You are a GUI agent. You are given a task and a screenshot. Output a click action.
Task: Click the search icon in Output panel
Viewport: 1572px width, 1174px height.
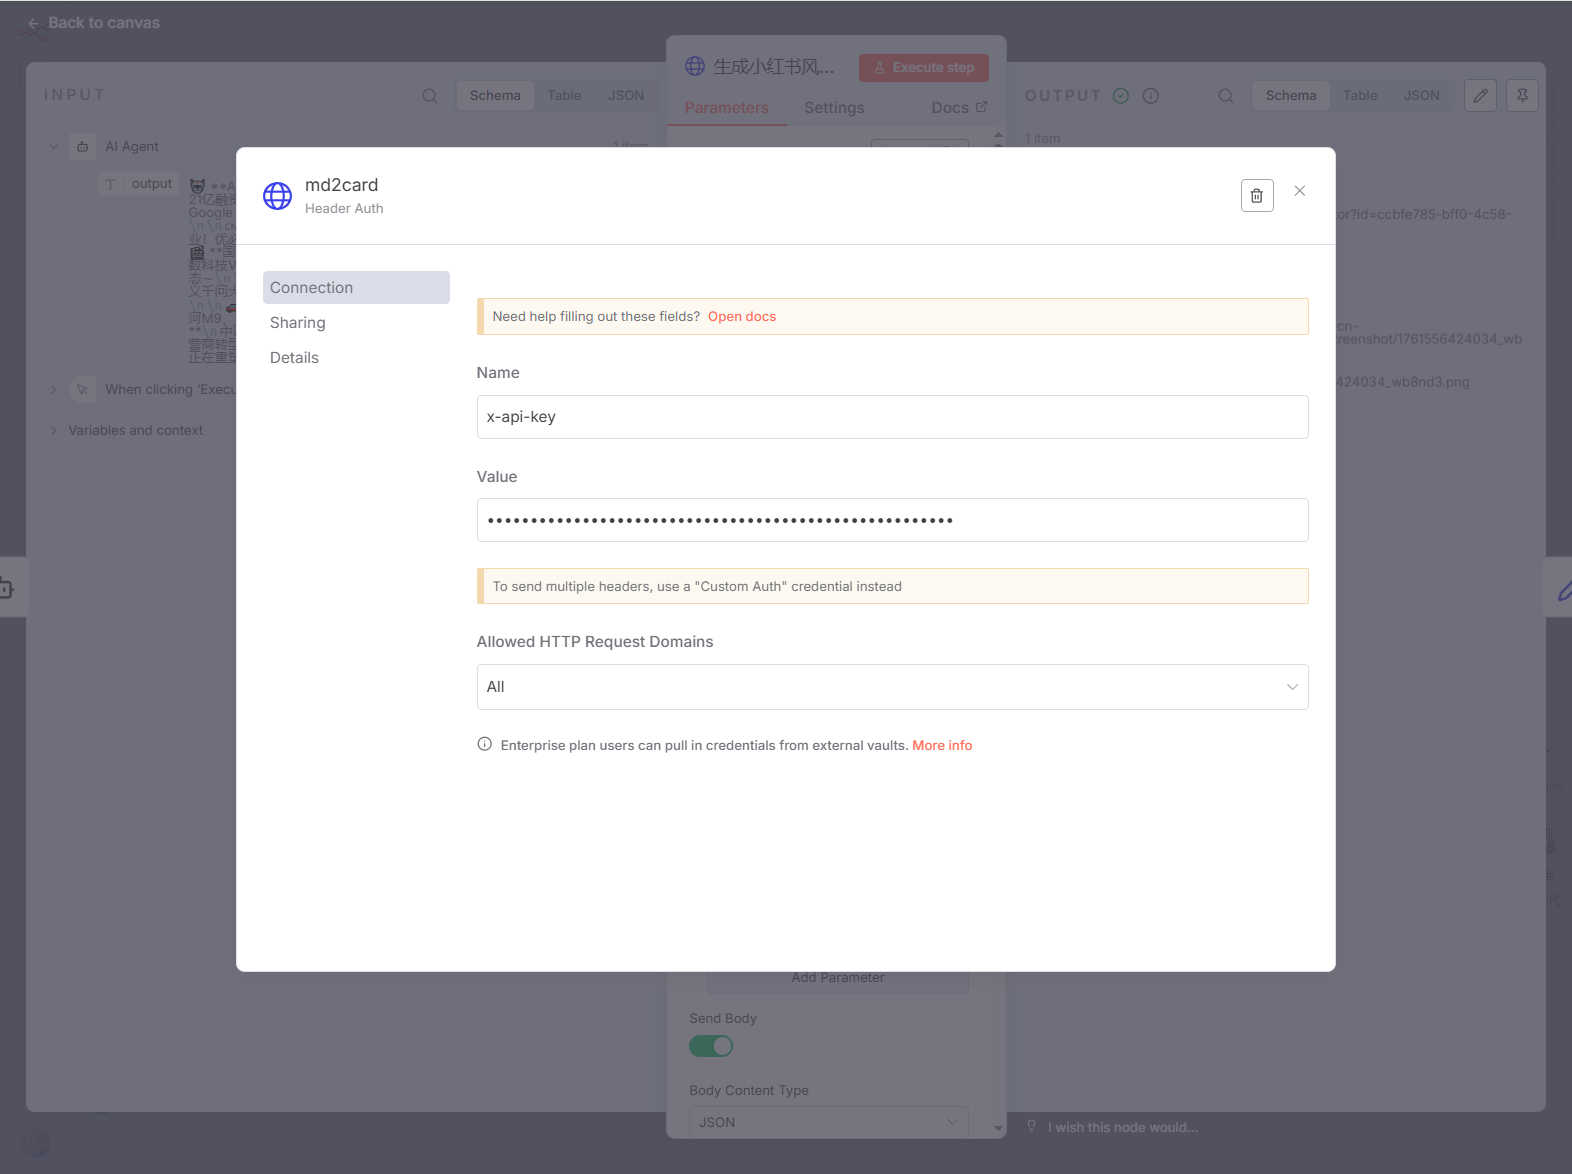pos(1225,96)
